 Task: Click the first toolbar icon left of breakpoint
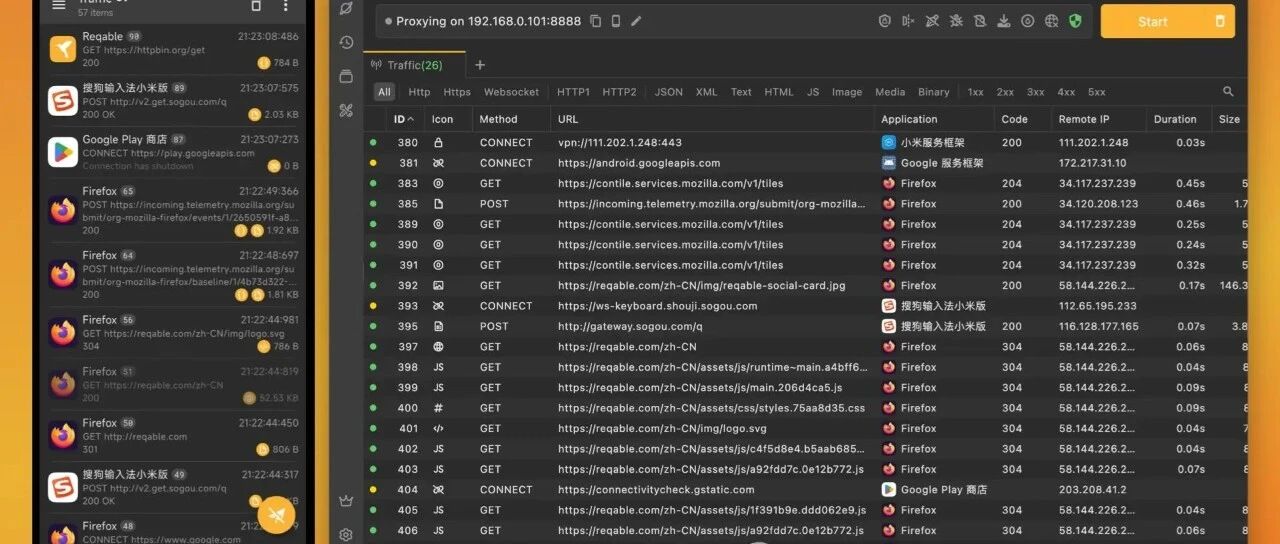(884, 21)
